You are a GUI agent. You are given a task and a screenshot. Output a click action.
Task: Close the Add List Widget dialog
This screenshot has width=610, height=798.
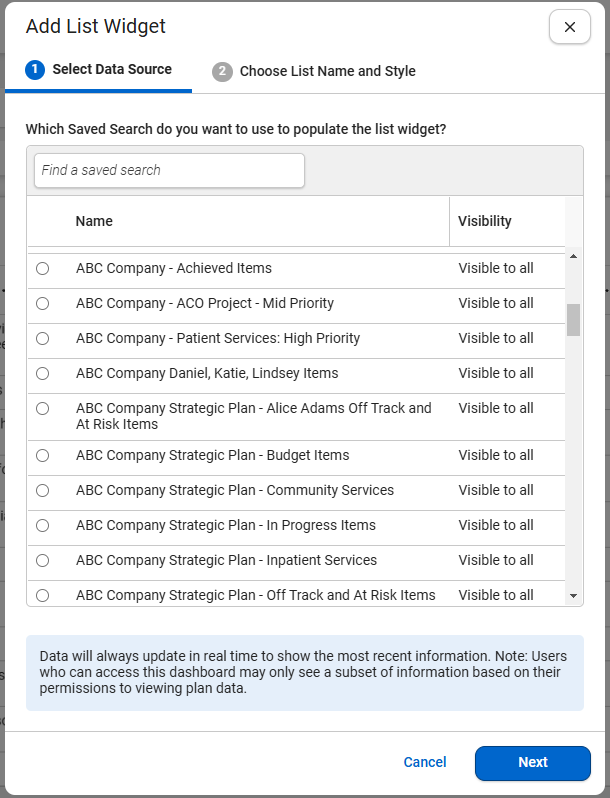tap(569, 27)
